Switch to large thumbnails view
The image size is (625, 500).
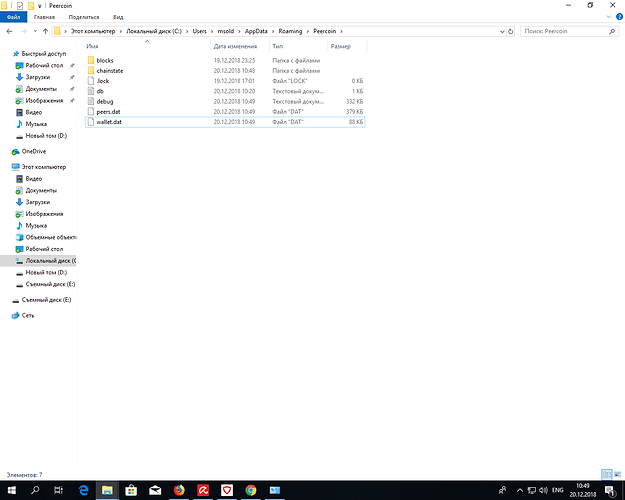pyautogui.click(x=617, y=474)
